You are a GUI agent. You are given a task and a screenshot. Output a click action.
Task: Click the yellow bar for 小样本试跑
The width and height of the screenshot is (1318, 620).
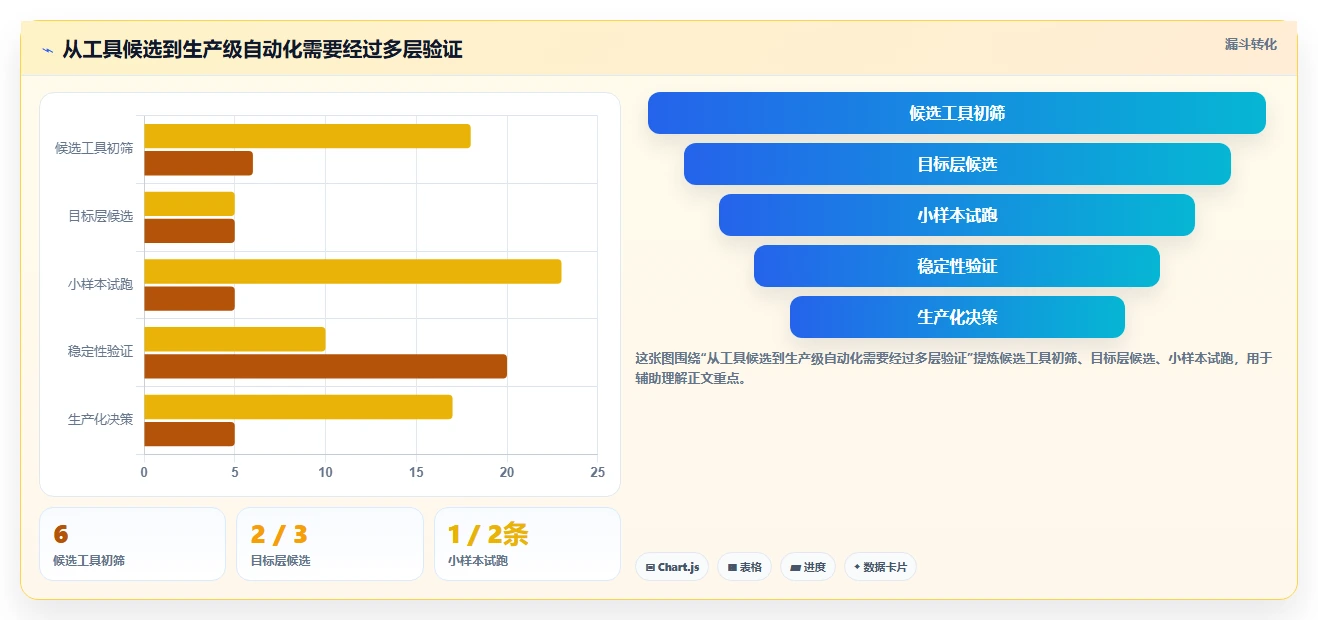pyautogui.click(x=352, y=271)
